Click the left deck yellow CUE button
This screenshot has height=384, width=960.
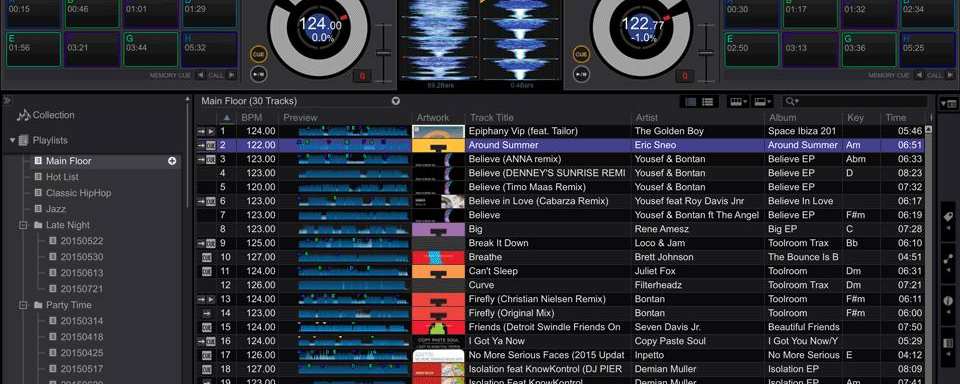pos(258,55)
